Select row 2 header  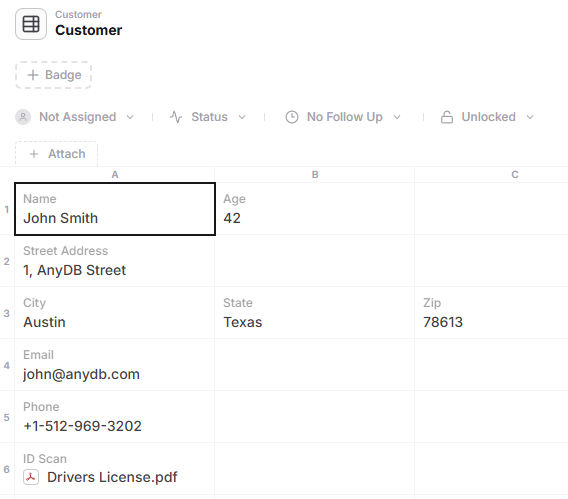coord(7,261)
